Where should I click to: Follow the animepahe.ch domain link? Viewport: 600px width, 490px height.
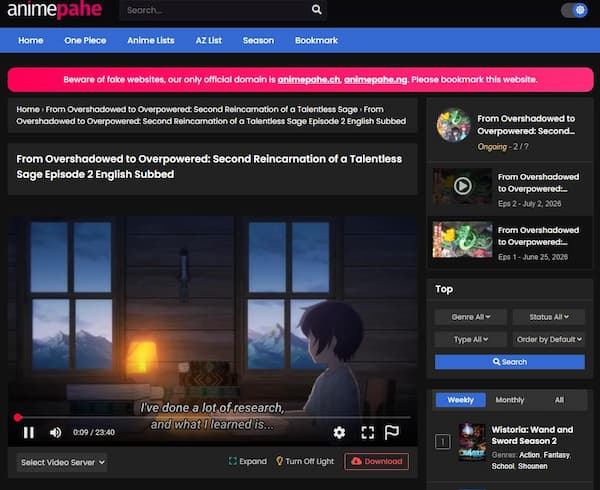(x=309, y=80)
